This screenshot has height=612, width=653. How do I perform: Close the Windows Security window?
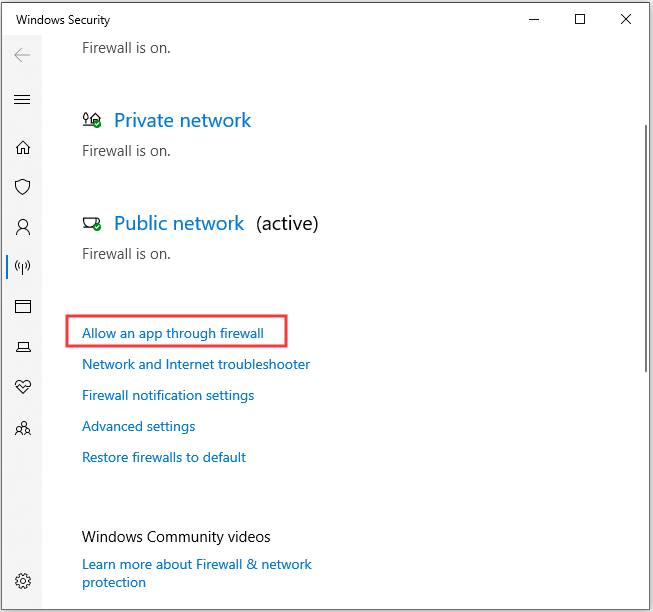pyautogui.click(x=626, y=19)
